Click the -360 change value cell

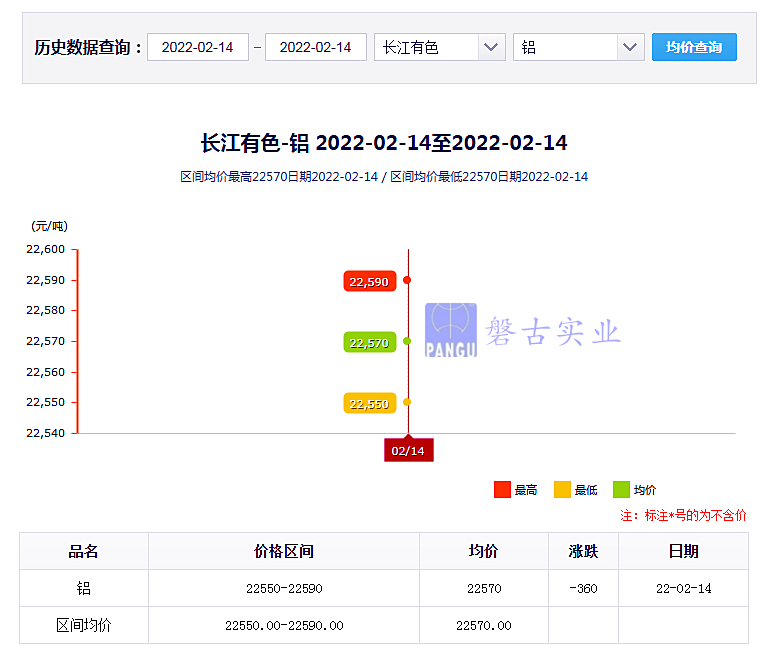click(x=583, y=588)
